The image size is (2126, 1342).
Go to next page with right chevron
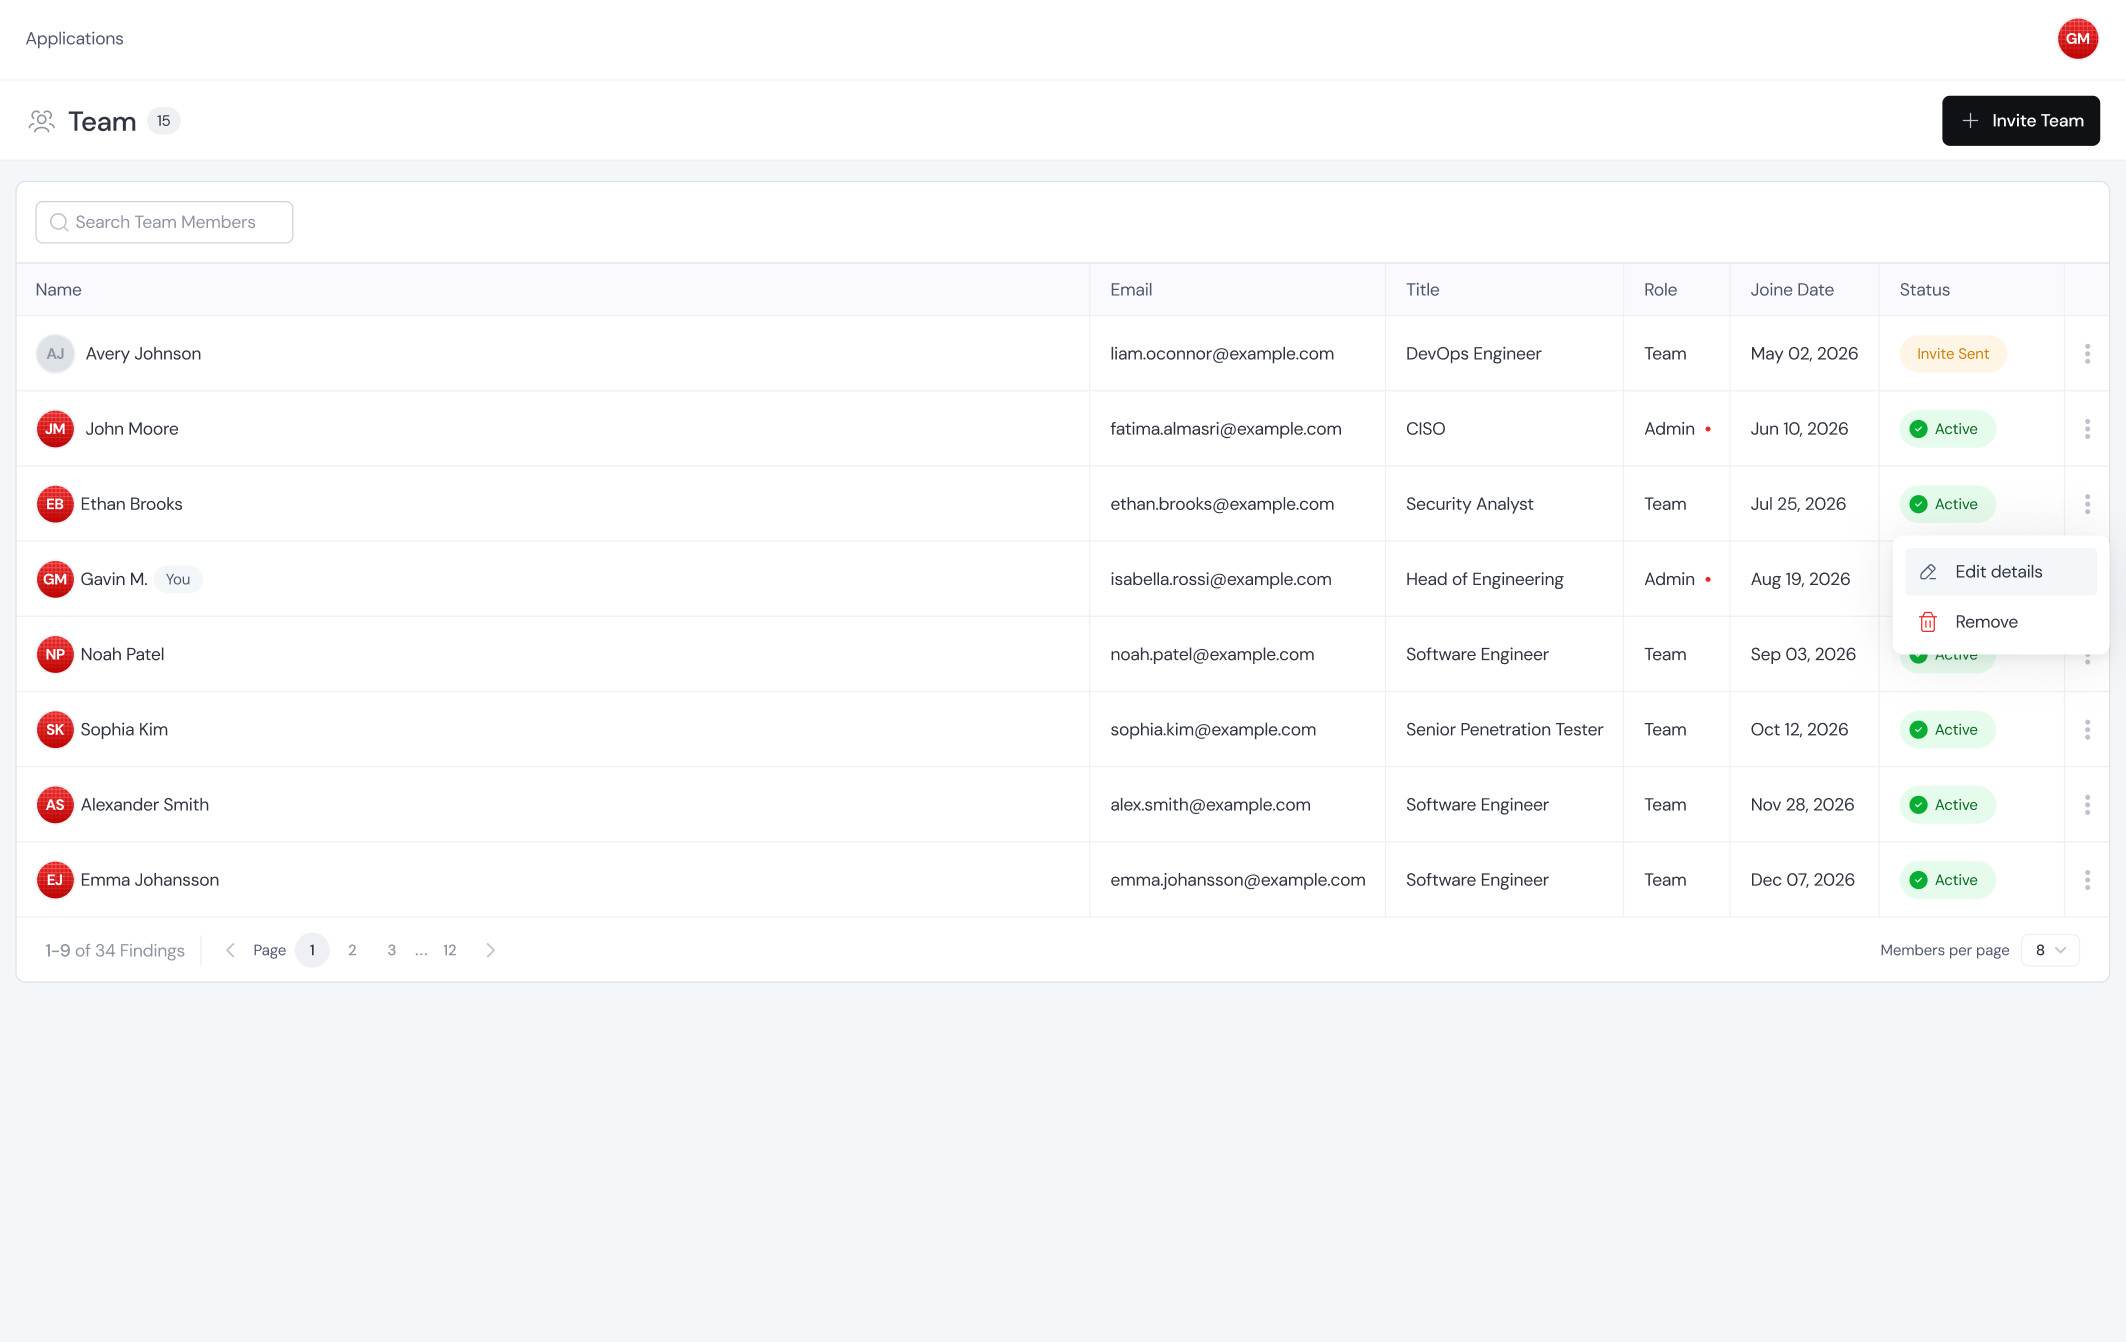point(490,950)
